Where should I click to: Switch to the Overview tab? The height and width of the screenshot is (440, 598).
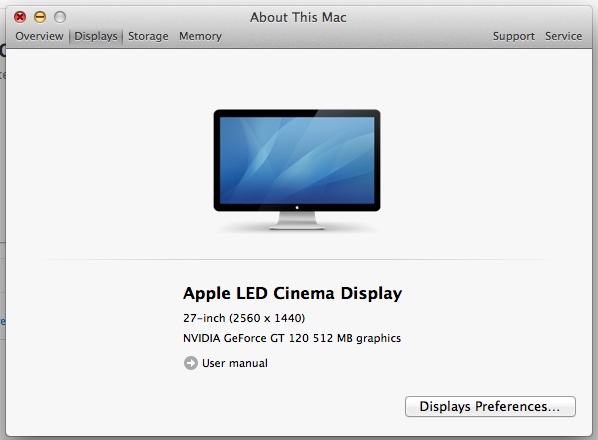39,36
